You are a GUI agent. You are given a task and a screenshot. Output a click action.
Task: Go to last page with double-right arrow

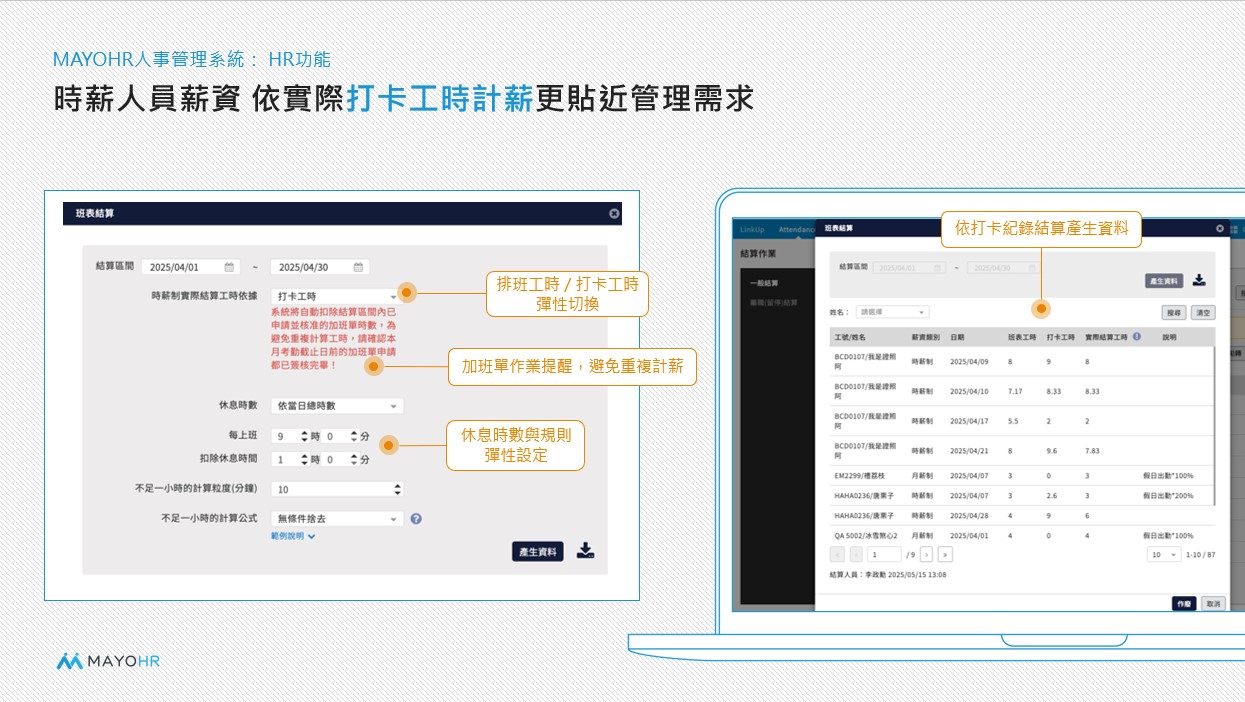[x=945, y=554]
